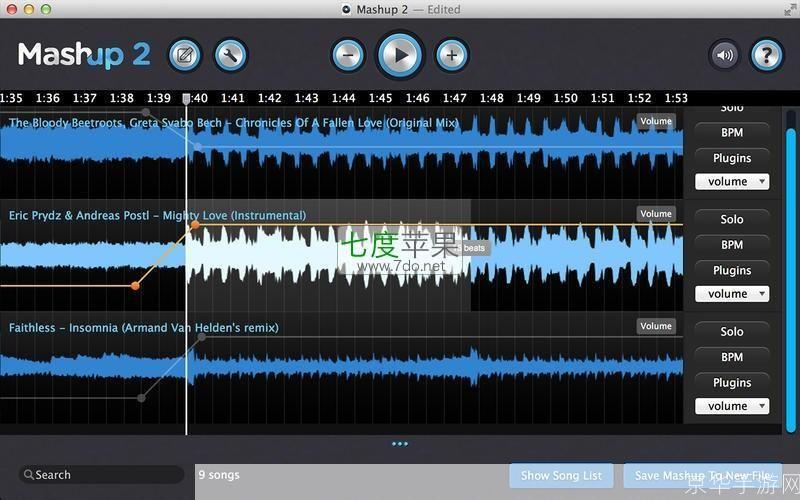Click the fullscreen arrows in the title bar

[x=791, y=9]
